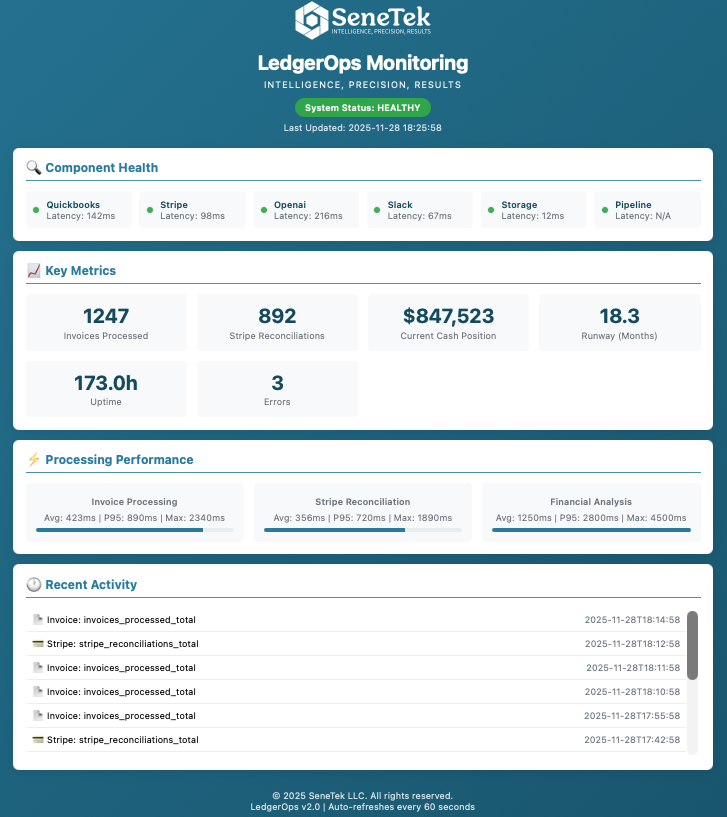The height and width of the screenshot is (817, 727).
Task: Open the 173.0h Uptime metric card
Action: [106, 389]
